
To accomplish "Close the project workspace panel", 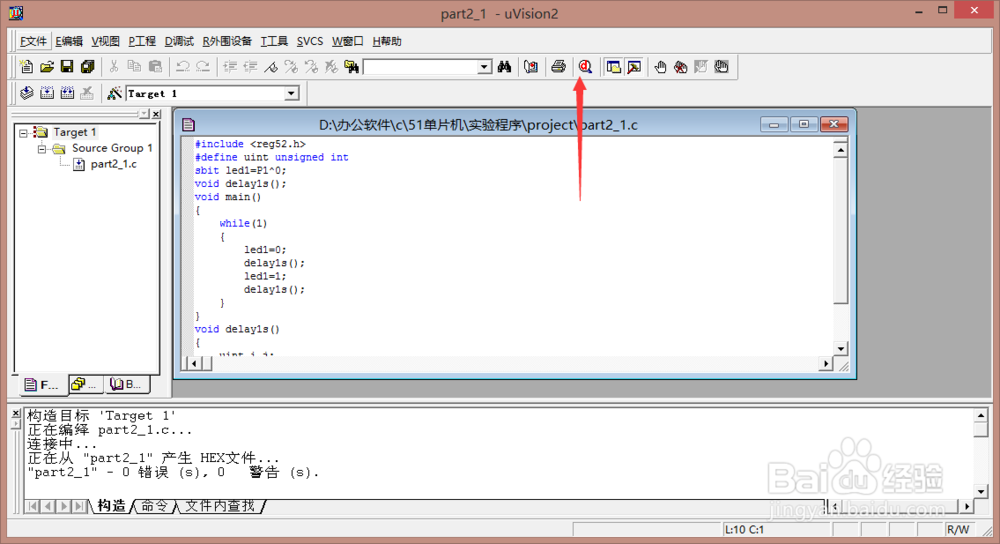I will coord(156,114).
